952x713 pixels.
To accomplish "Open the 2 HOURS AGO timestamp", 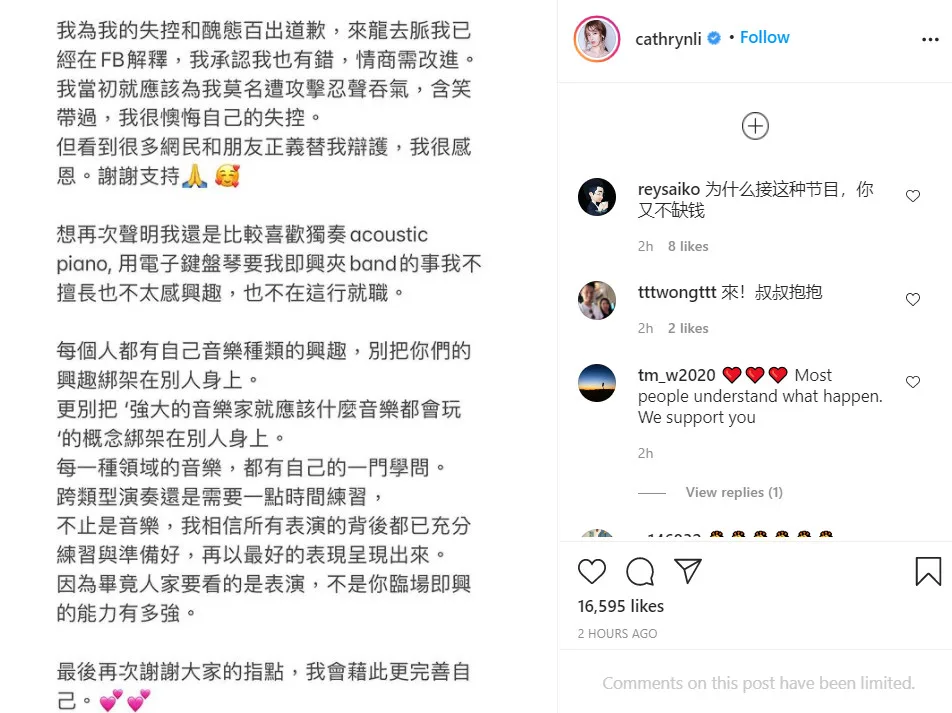I will click(x=617, y=633).
